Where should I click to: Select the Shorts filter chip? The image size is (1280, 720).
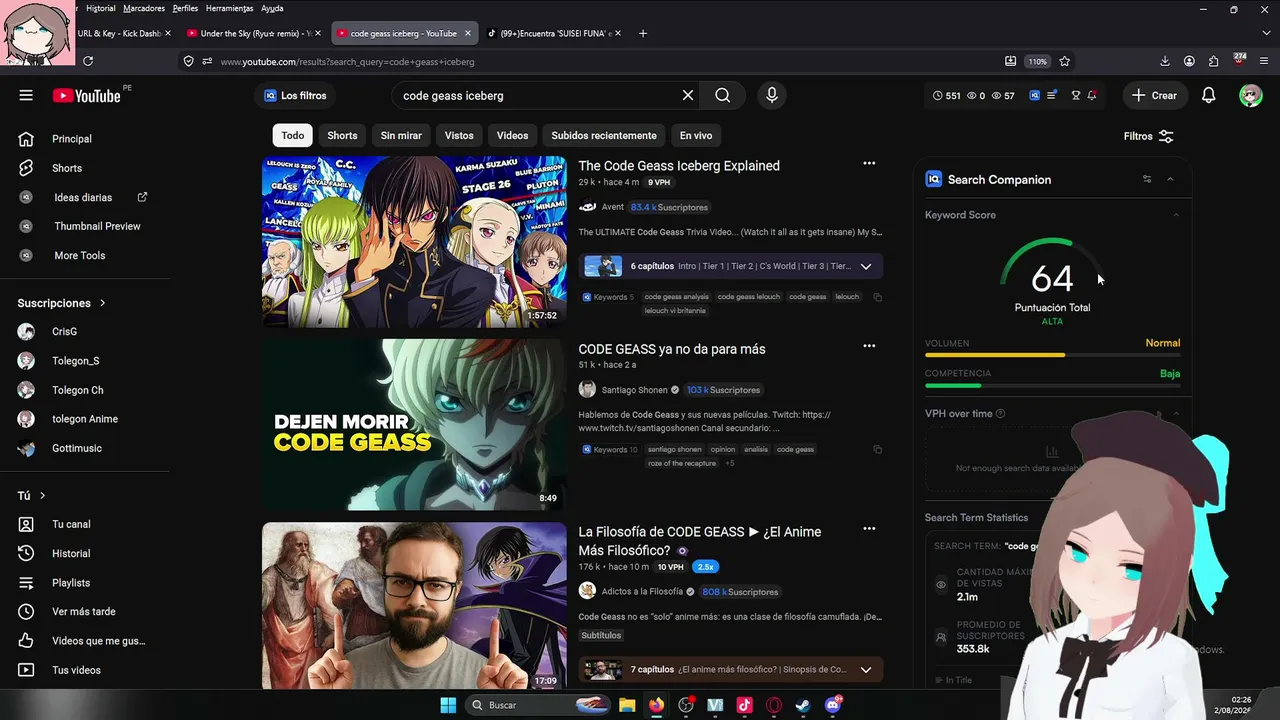(342, 136)
